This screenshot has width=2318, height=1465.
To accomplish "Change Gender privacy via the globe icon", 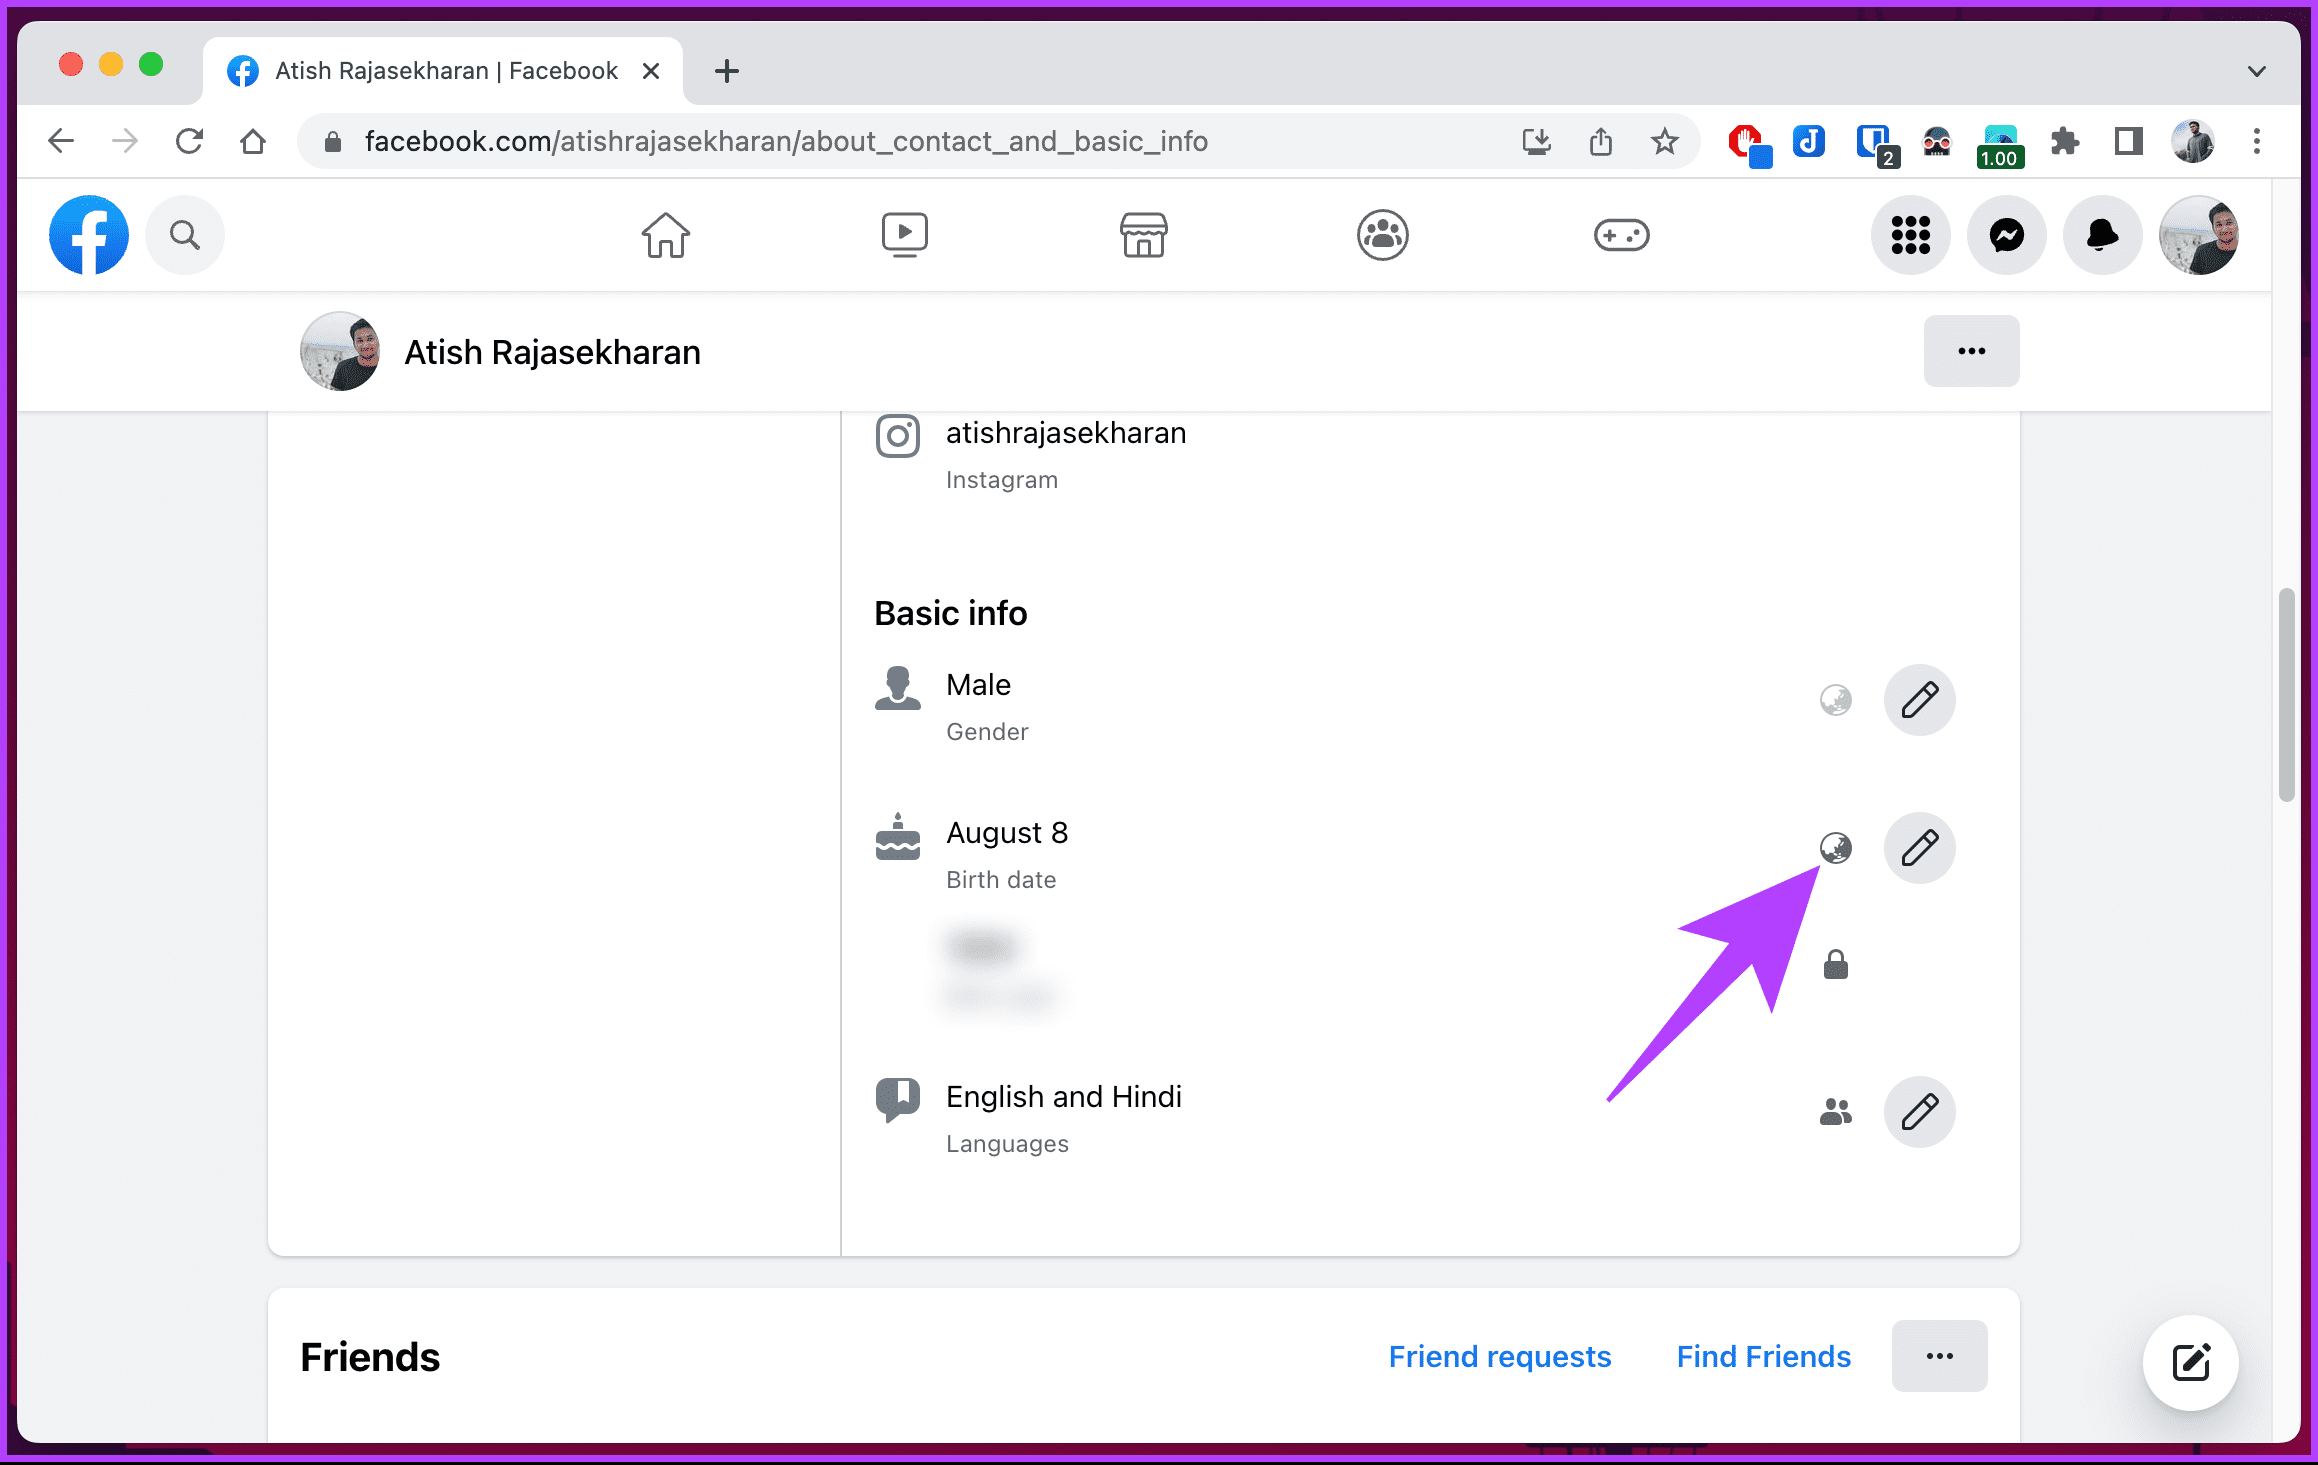I will point(1836,700).
